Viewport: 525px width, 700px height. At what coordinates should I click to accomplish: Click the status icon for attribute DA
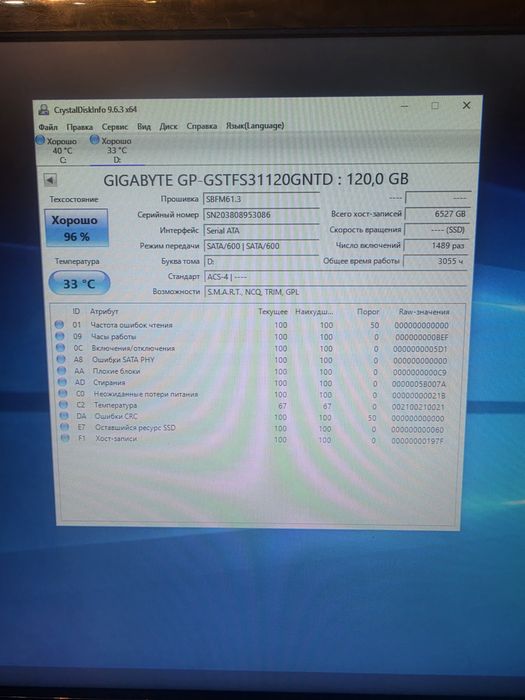pyautogui.click(x=64, y=416)
